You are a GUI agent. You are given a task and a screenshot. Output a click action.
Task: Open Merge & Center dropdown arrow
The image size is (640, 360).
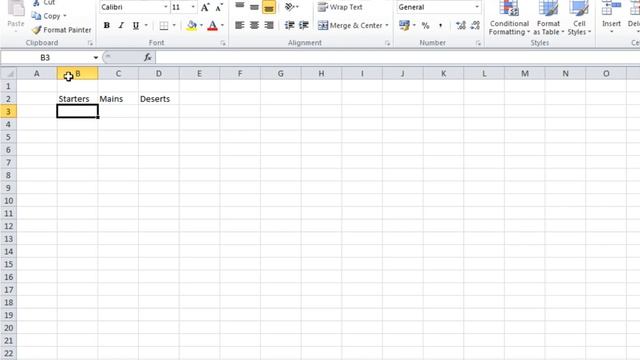(x=387, y=25)
